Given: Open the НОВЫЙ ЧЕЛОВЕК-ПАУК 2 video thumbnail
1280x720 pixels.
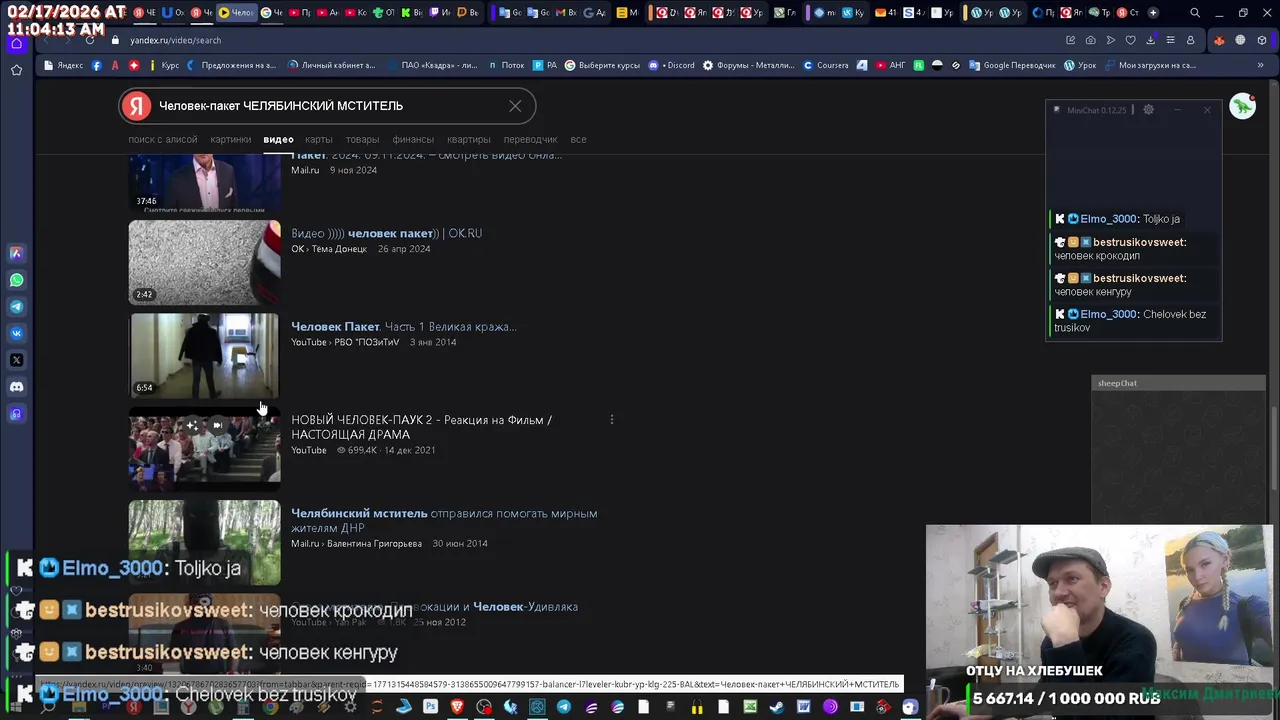Looking at the screenshot, I should tap(204, 449).
